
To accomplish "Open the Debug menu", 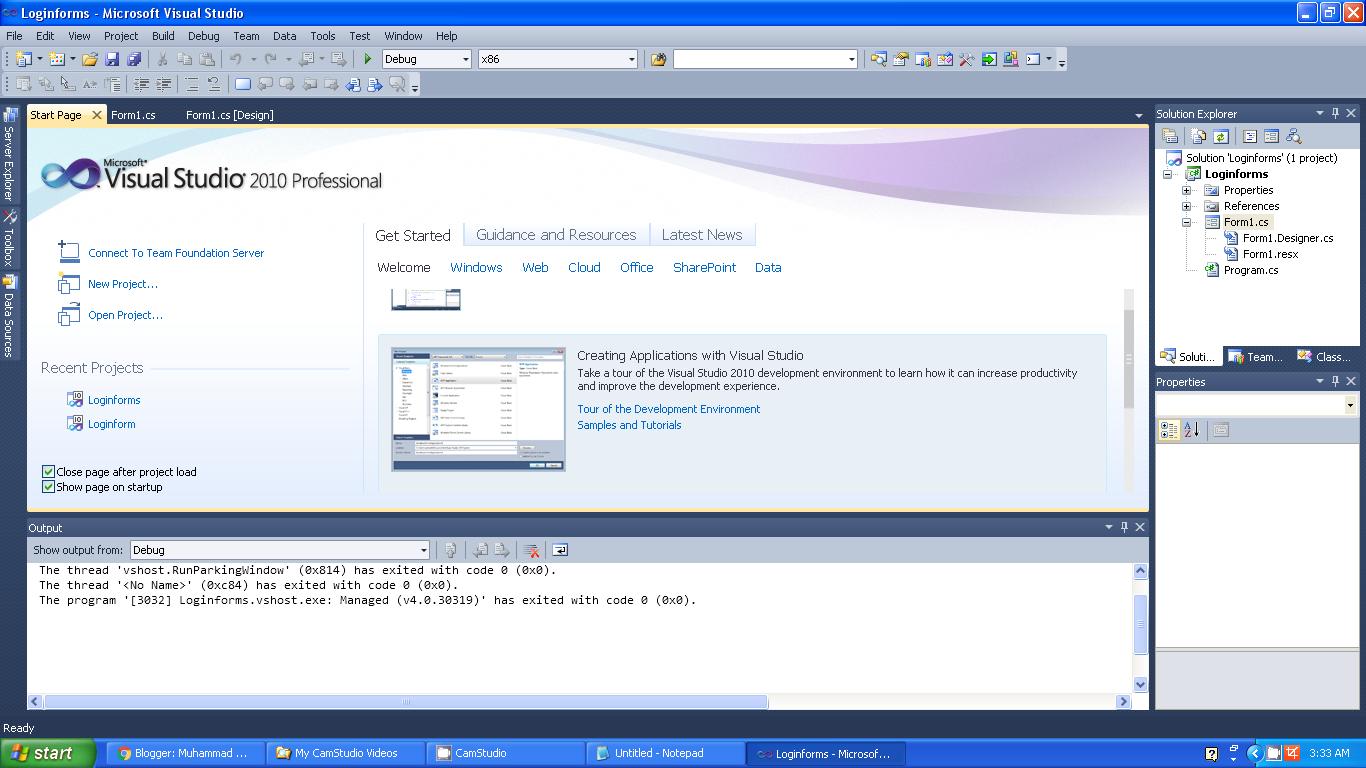I will pyautogui.click(x=203, y=36).
